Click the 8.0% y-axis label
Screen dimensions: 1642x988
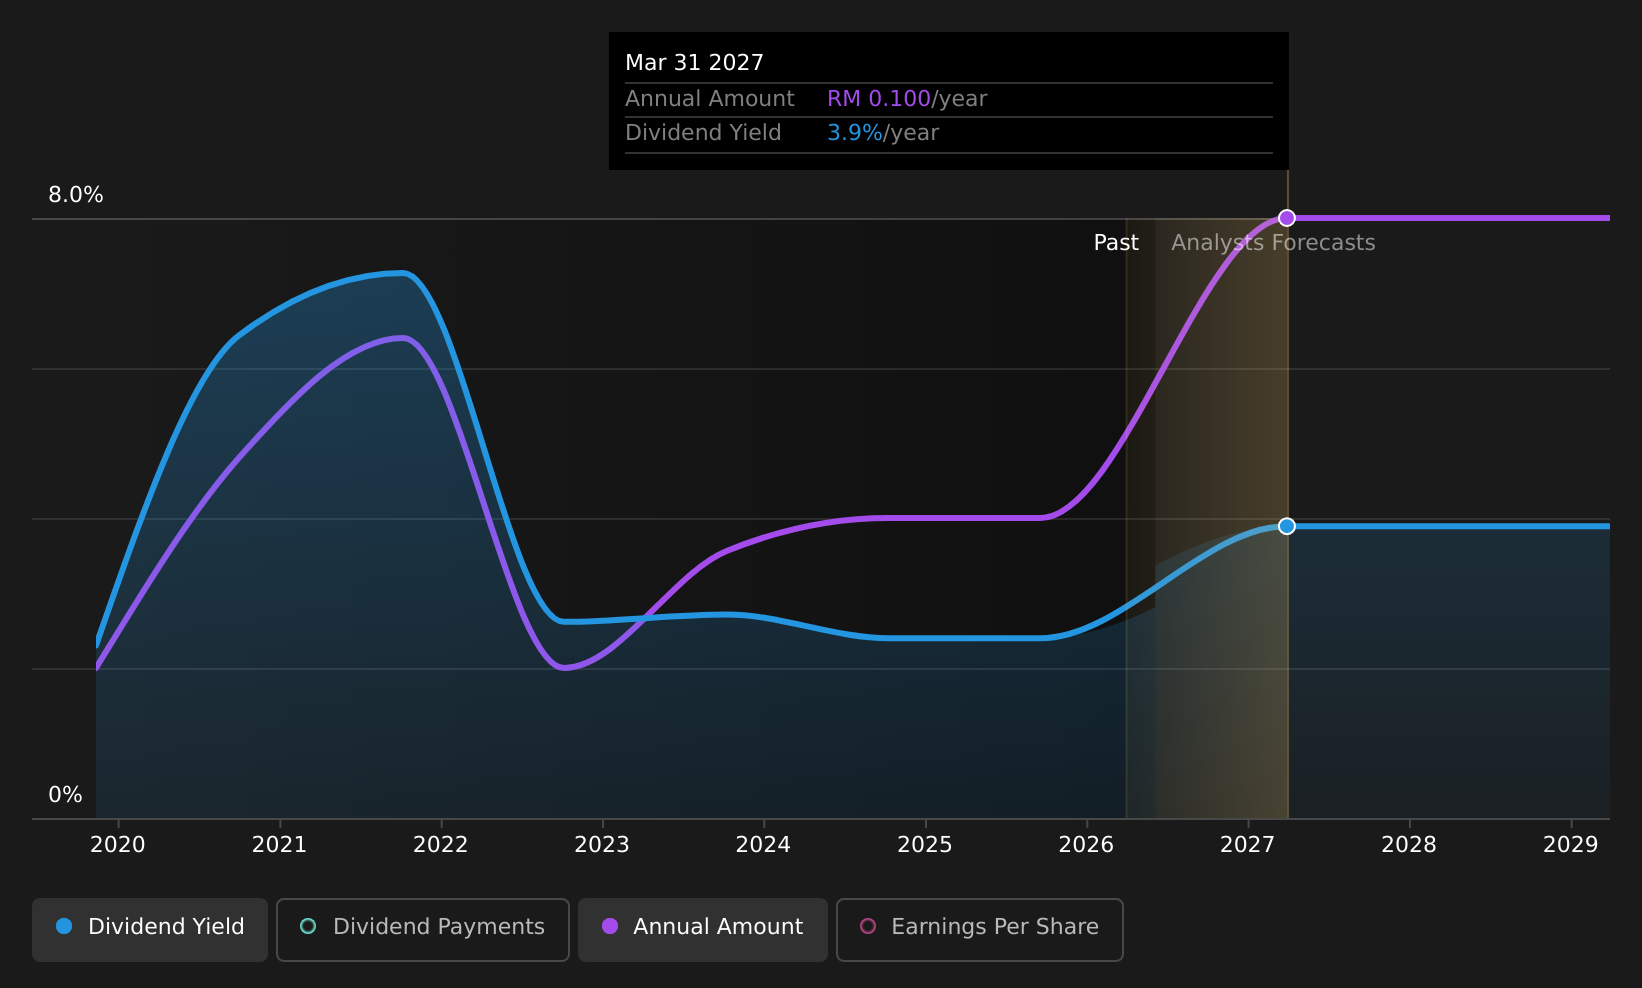tap(76, 195)
